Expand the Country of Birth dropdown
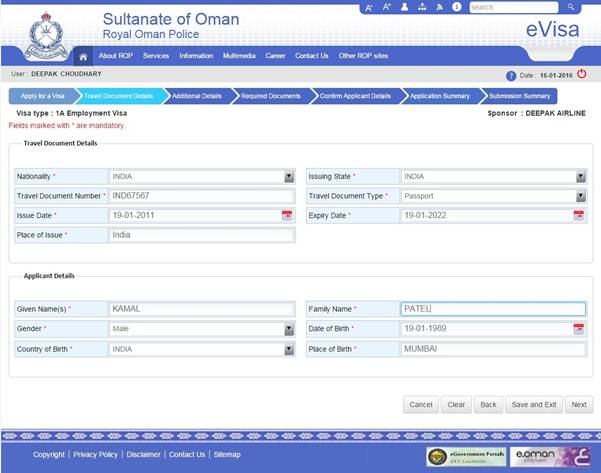Screen dimensions: 601x473 pyautogui.click(x=289, y=349)
